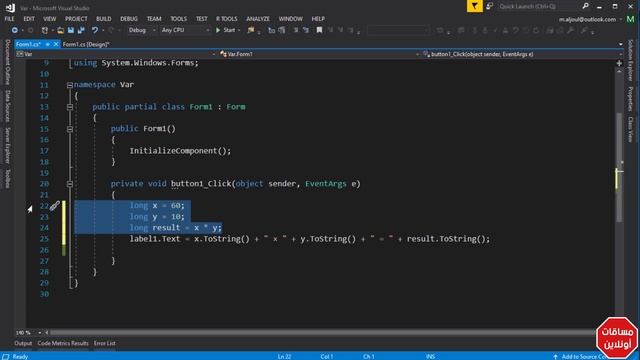Collapse the namespace Var code block
Viewport: 640px width, 360px height.
70,85
